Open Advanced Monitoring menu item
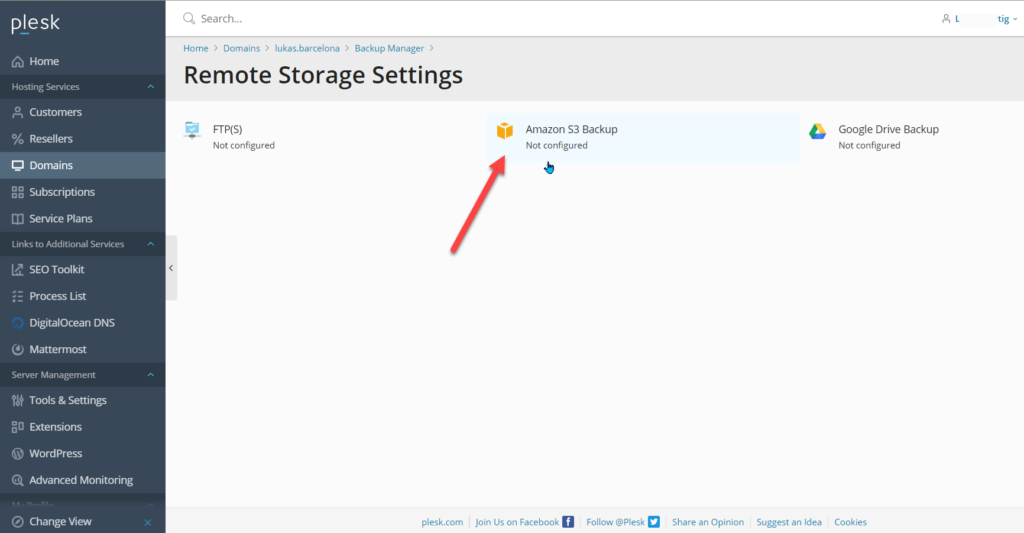The image size is (1024, 533). tap(82, 480)
